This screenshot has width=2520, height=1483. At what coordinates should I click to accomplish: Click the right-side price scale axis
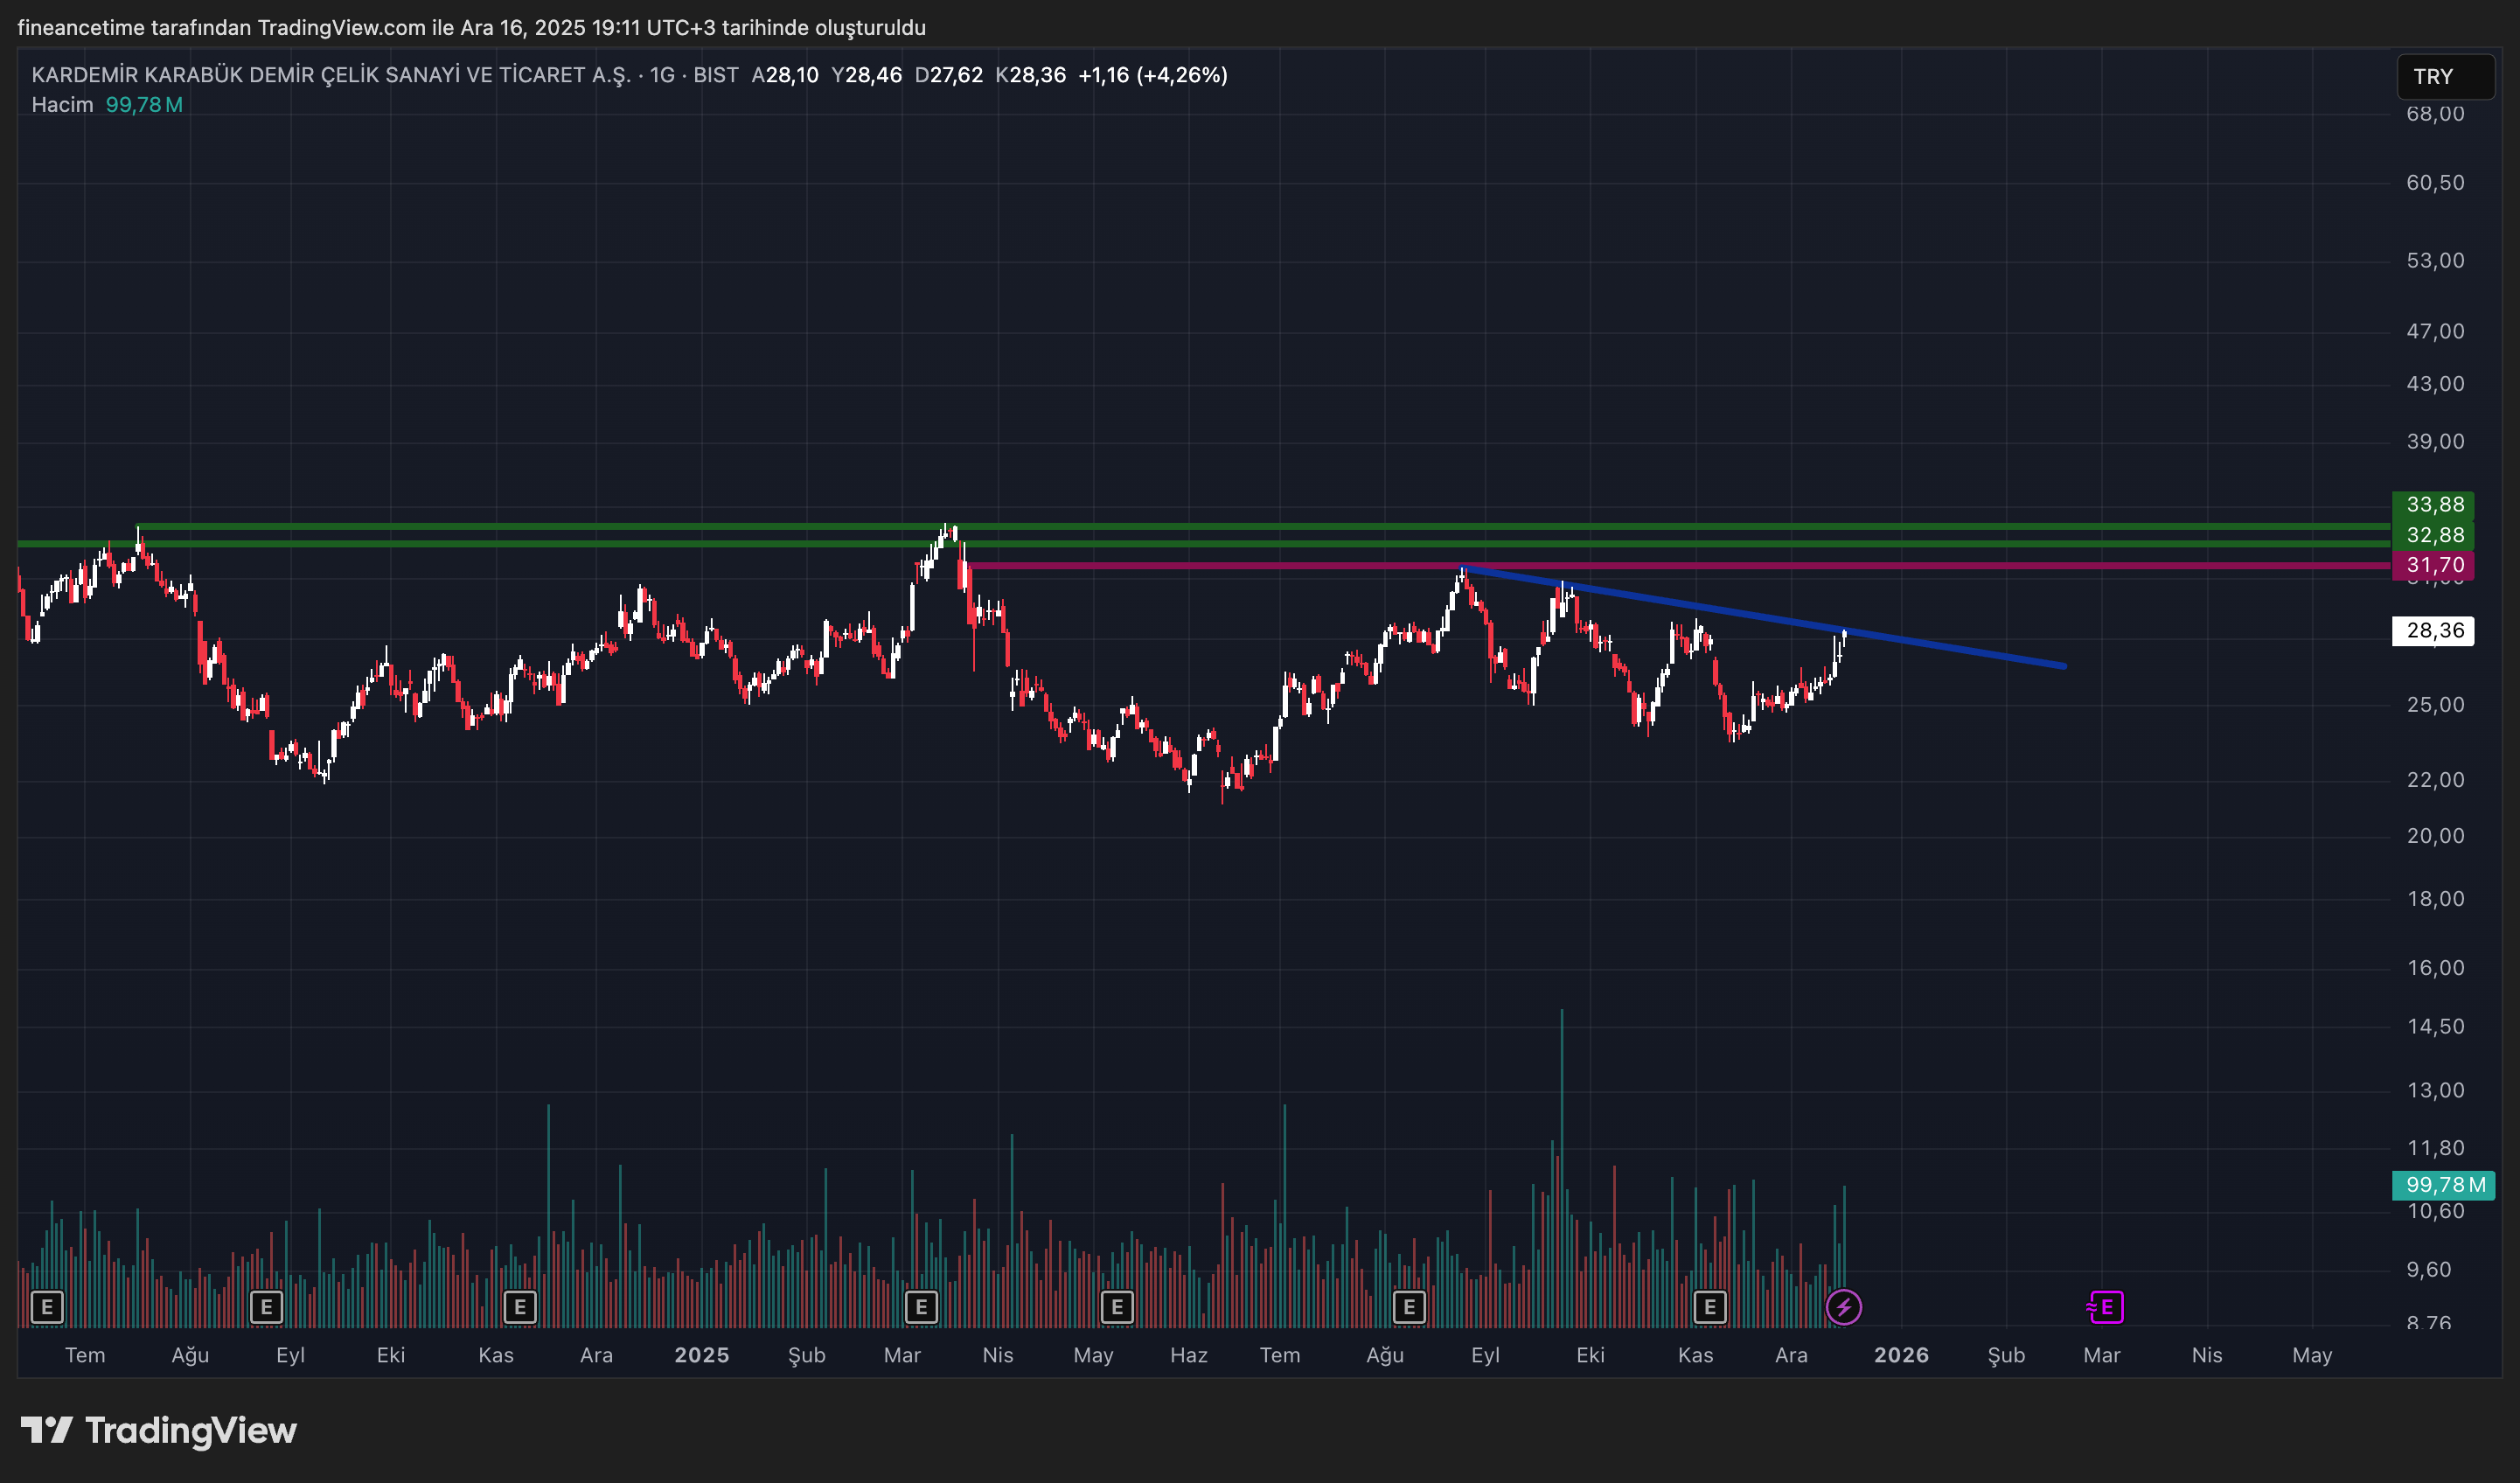pos(2437,900)
